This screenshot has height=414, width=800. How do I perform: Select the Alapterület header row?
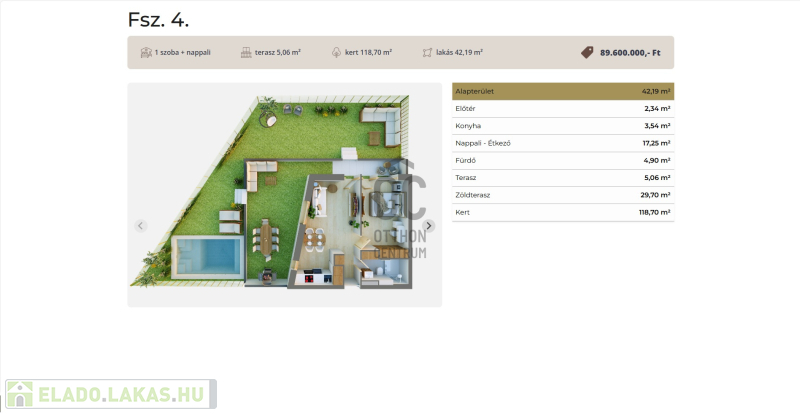point(562,91)
